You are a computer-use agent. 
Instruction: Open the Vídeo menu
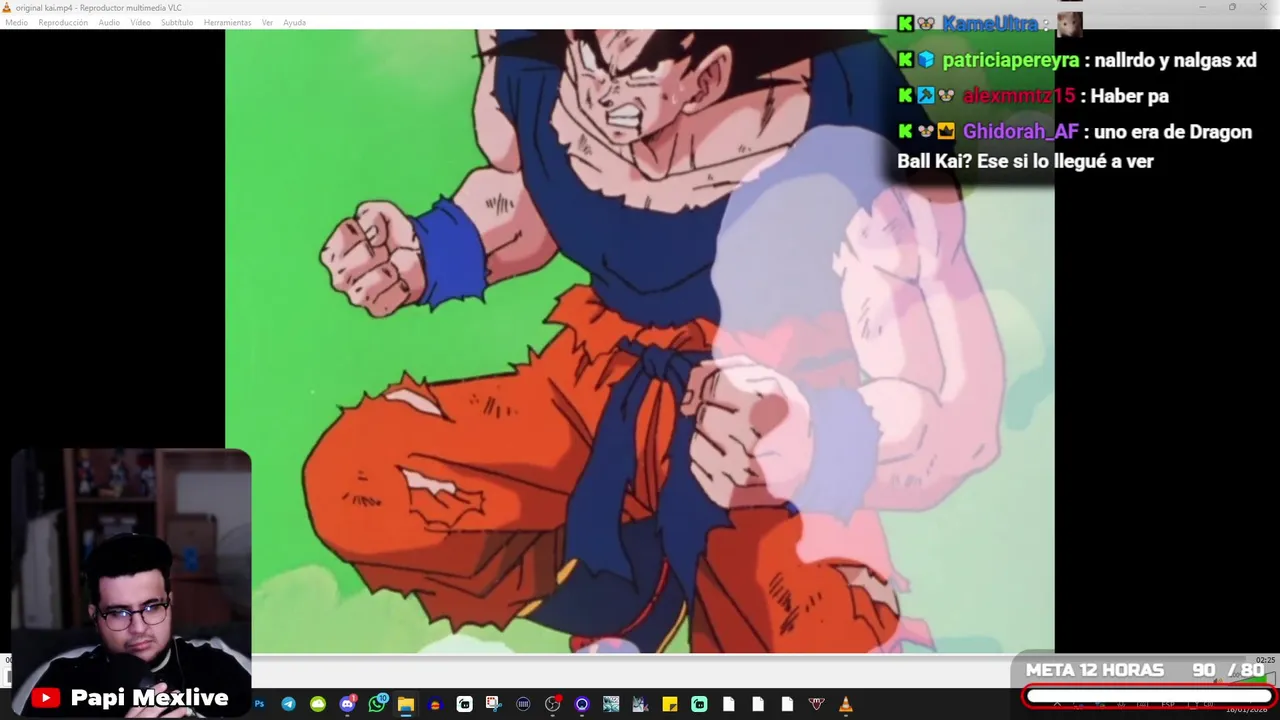(x=140, y=22)
